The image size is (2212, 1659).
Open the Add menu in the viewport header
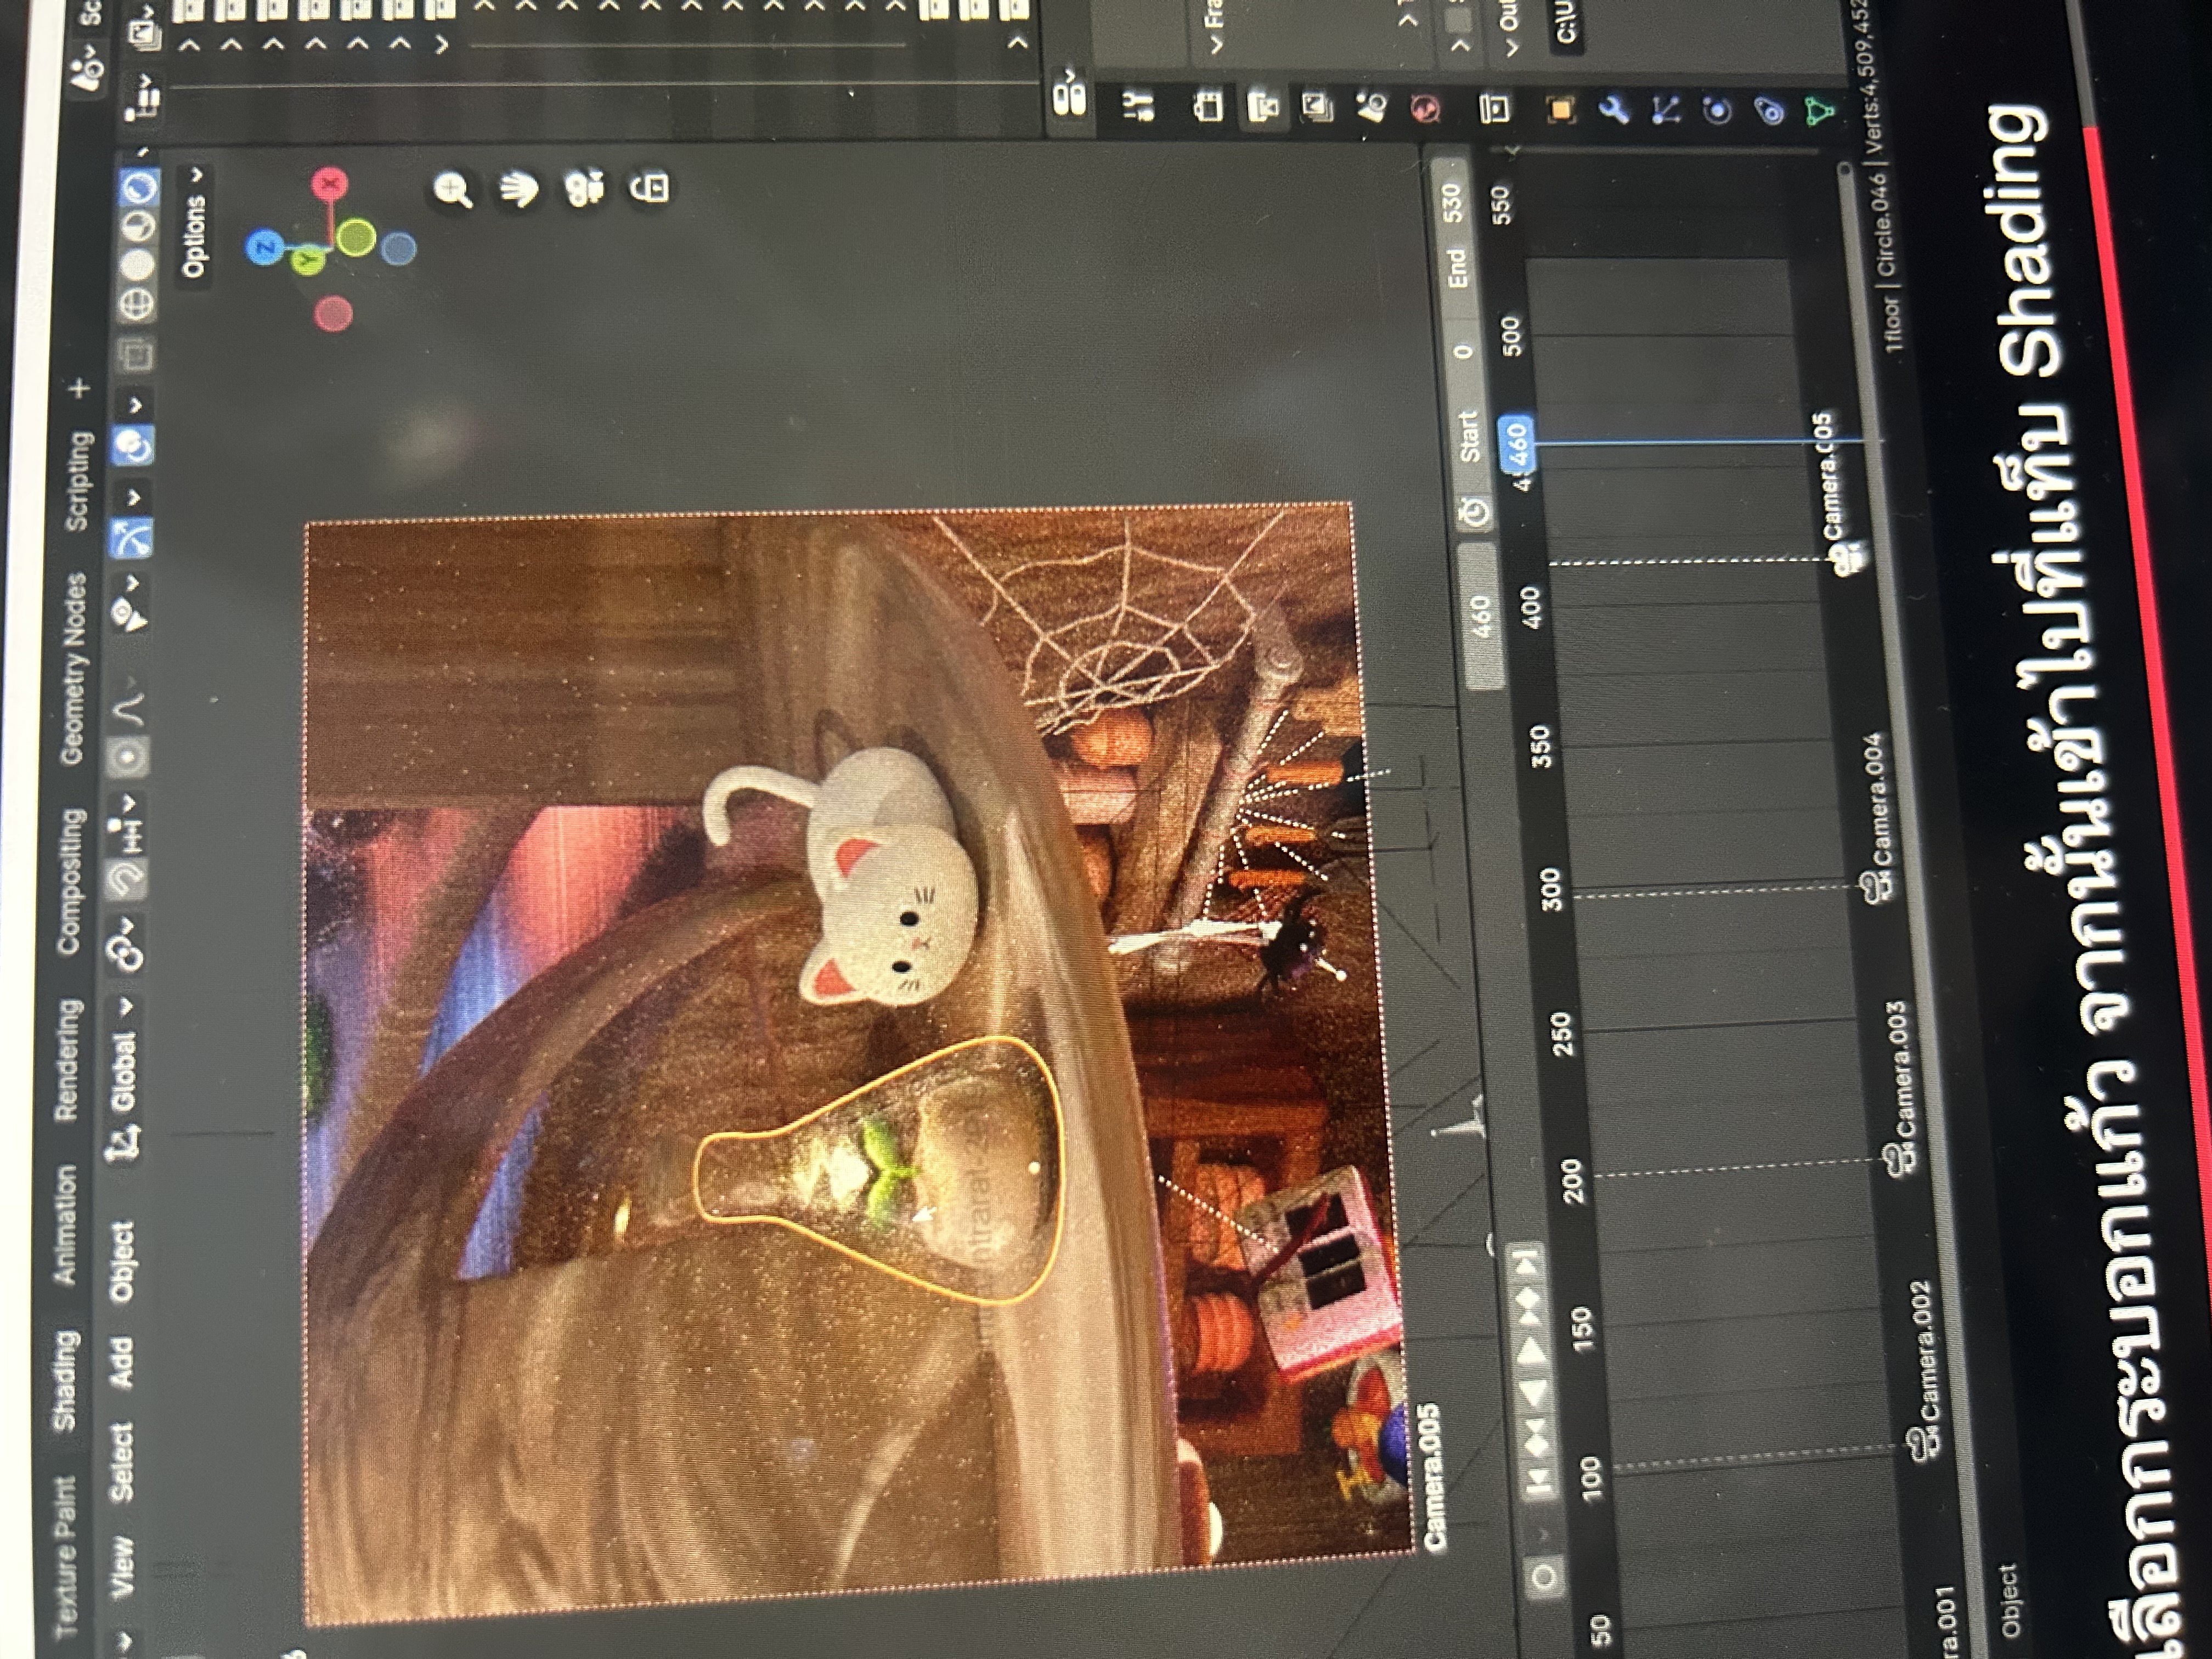pyautogui.click(x=121, y=1362)
